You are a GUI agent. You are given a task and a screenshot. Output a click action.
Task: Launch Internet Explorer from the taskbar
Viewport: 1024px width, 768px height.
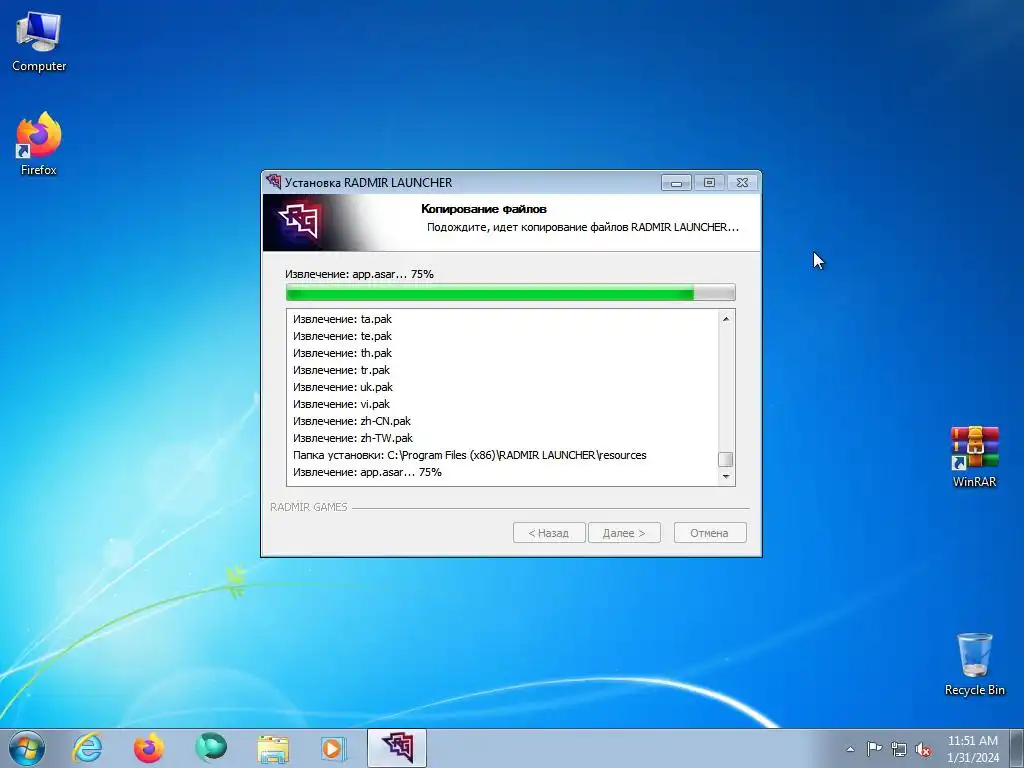[88, 748]
